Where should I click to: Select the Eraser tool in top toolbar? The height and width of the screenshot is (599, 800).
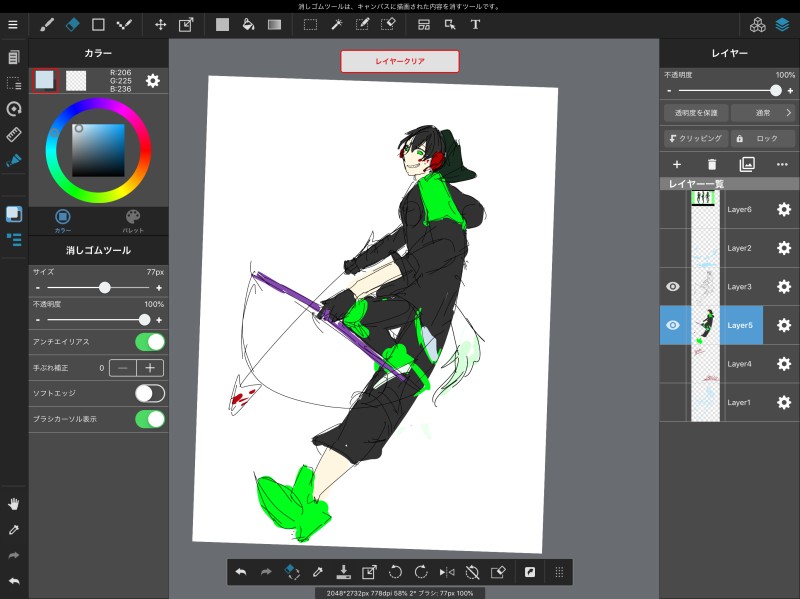coord(72,24)
